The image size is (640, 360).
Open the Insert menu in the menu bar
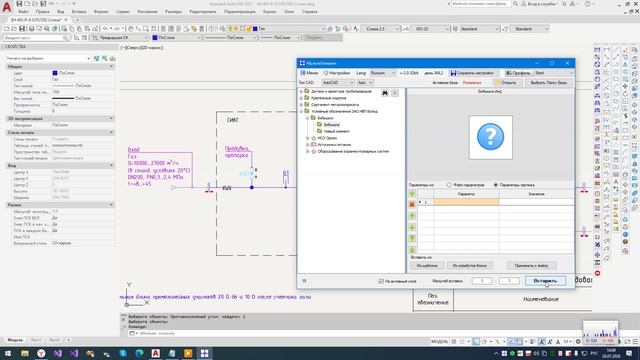coord(79,12)
